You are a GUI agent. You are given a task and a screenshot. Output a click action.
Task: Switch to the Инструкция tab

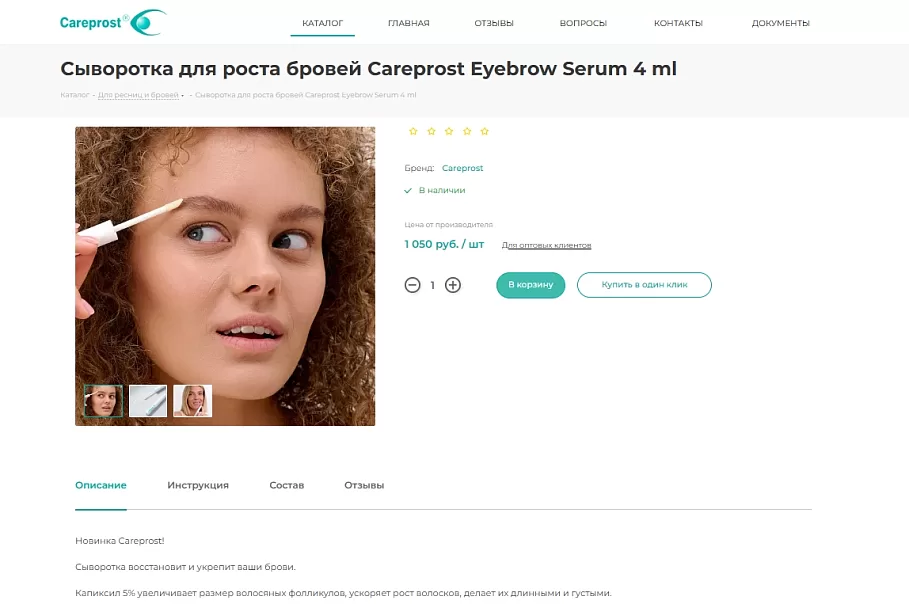(198, 485)
